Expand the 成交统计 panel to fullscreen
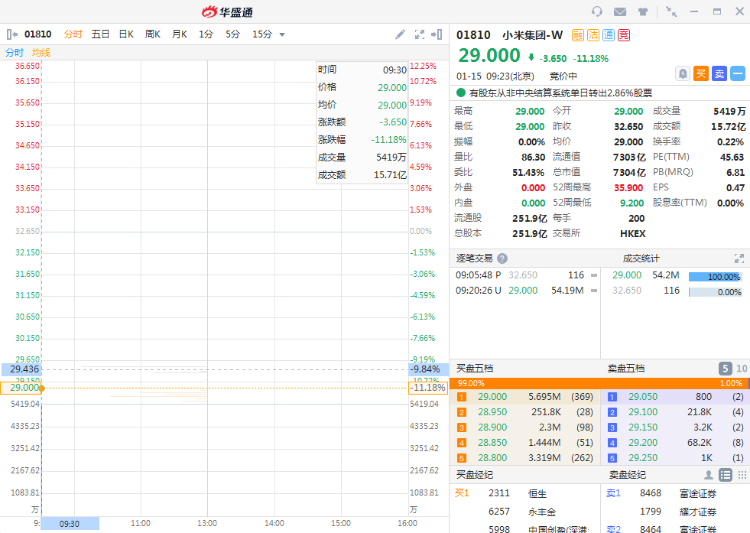 point(739,258)
